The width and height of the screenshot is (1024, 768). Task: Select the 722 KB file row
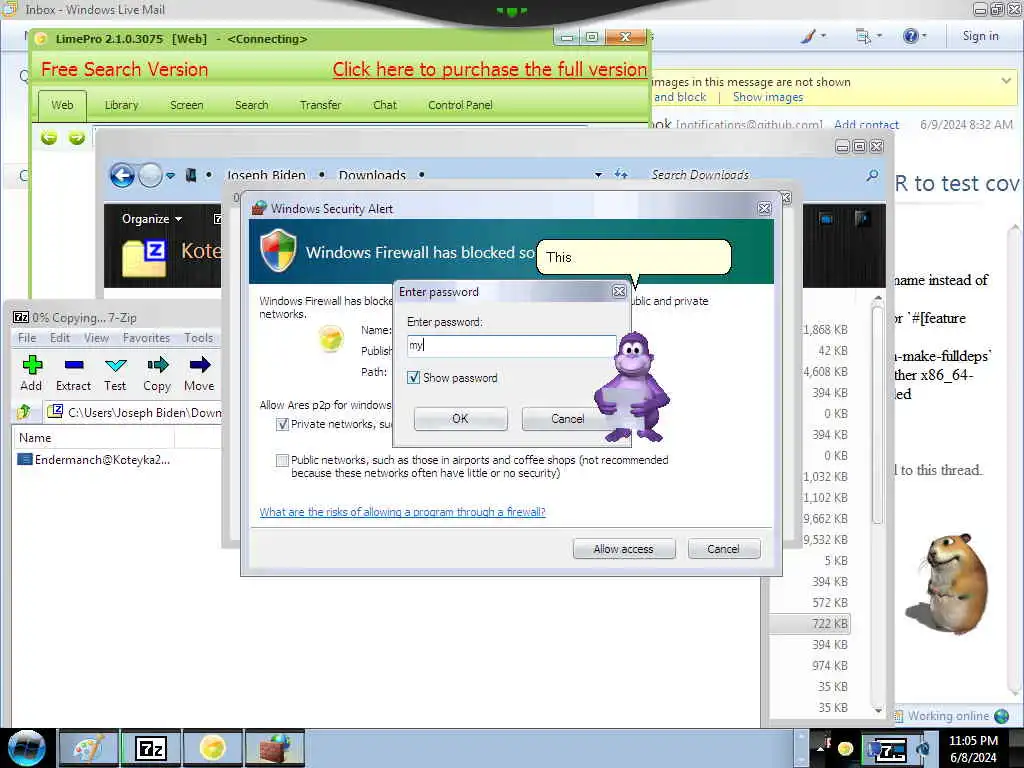pyautogui.click(x=810, y=624)
